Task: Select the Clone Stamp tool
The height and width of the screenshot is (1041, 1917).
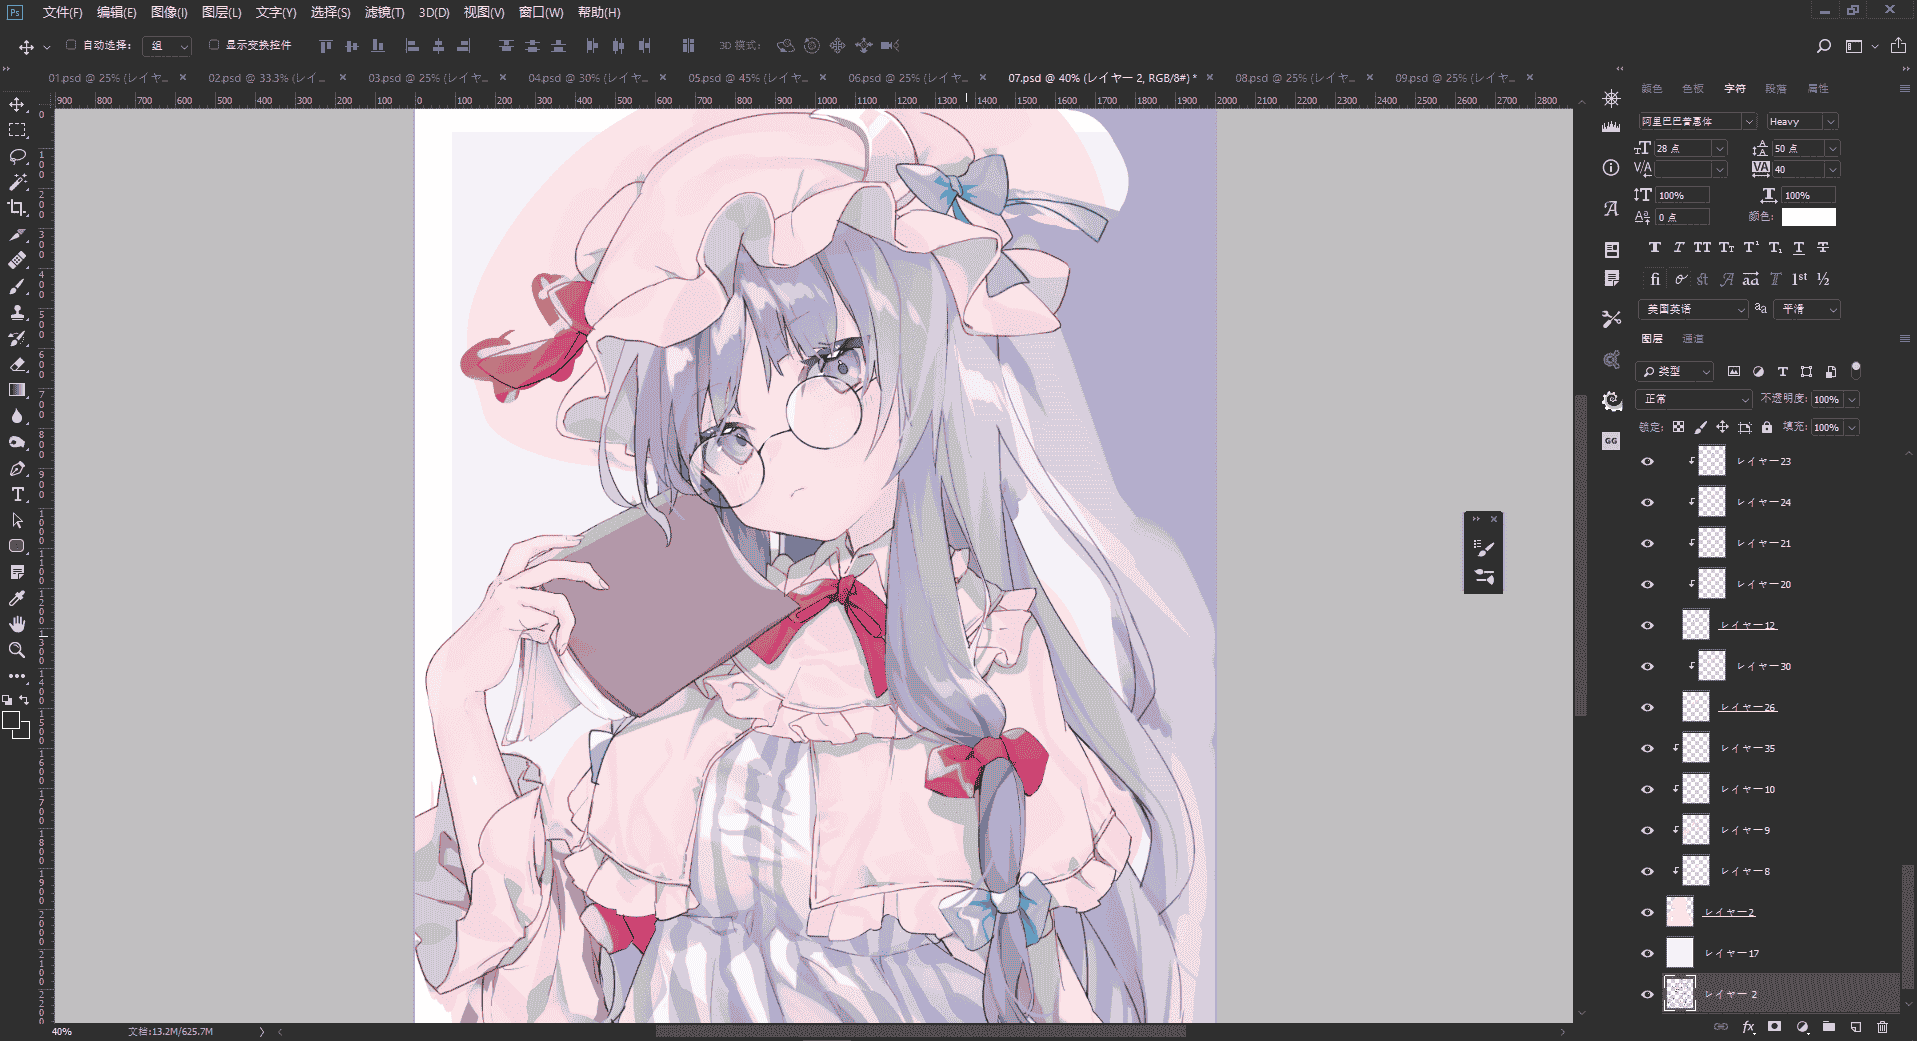Action: click(x=17, y=312)
